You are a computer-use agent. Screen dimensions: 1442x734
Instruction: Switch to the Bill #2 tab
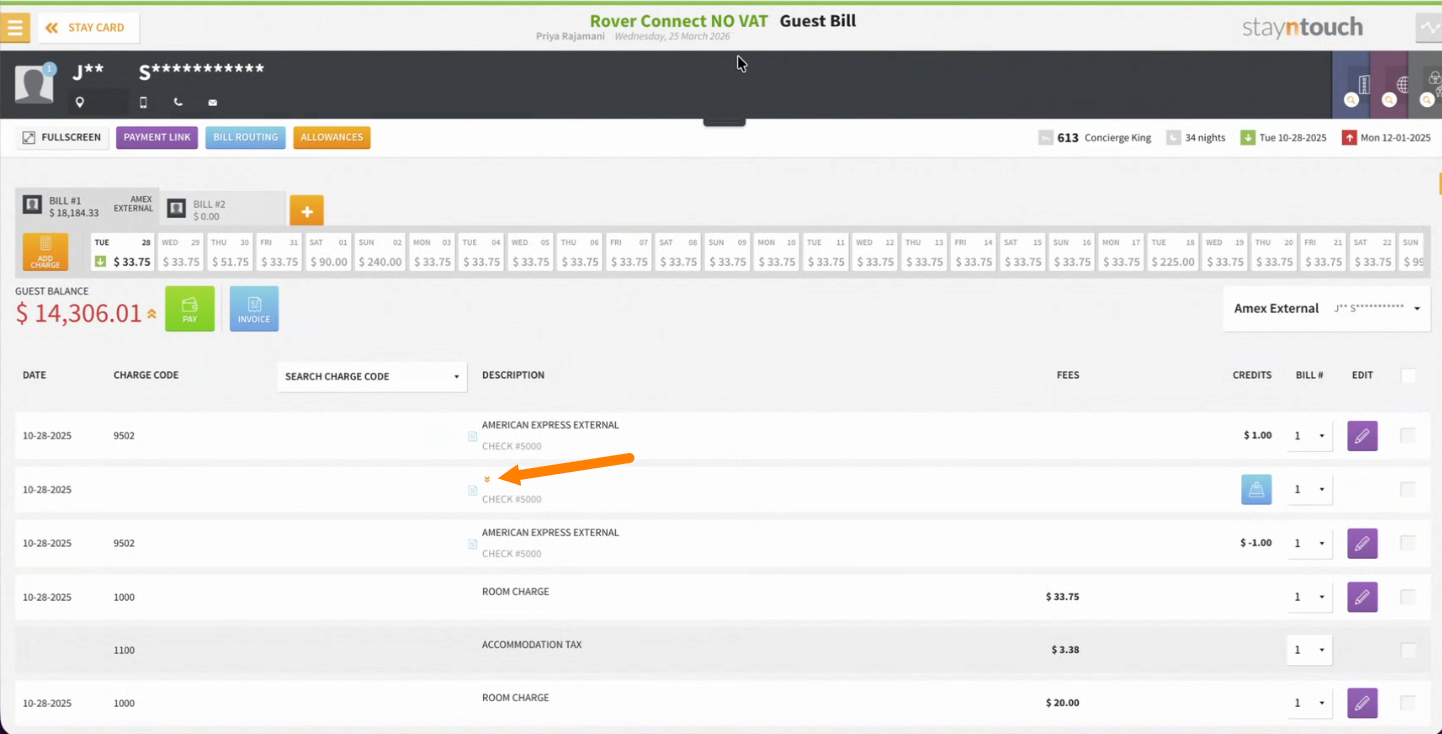tap(223, 209)
